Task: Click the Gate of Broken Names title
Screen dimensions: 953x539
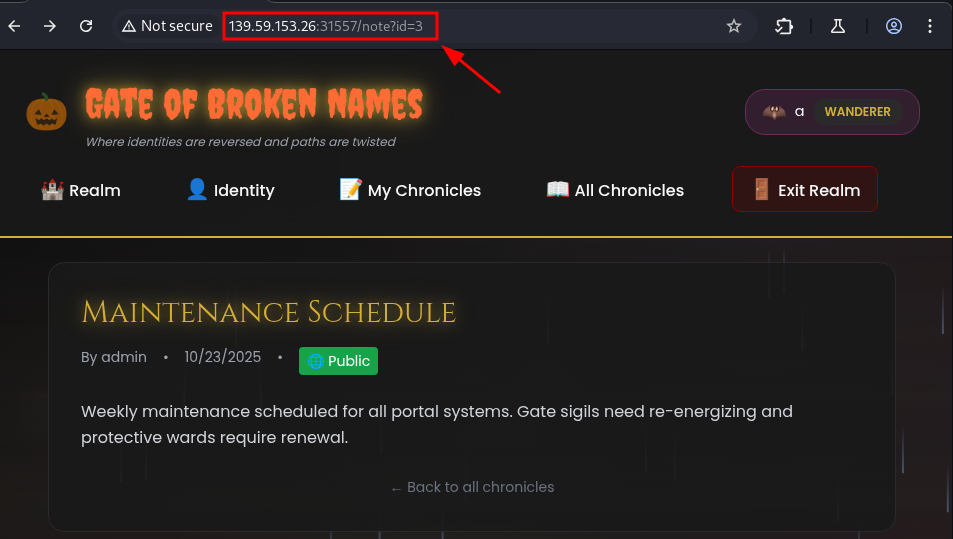Action: (254, 104)
